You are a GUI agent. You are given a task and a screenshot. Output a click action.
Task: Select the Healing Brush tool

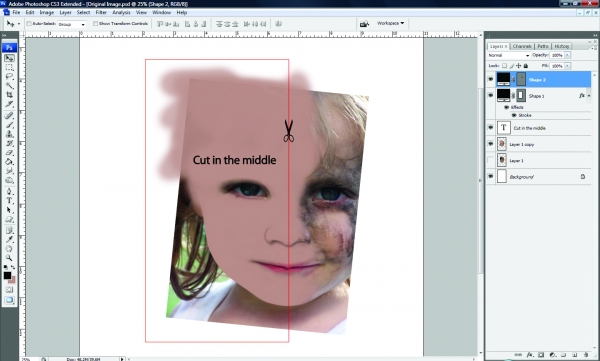[x=10, y=115]
